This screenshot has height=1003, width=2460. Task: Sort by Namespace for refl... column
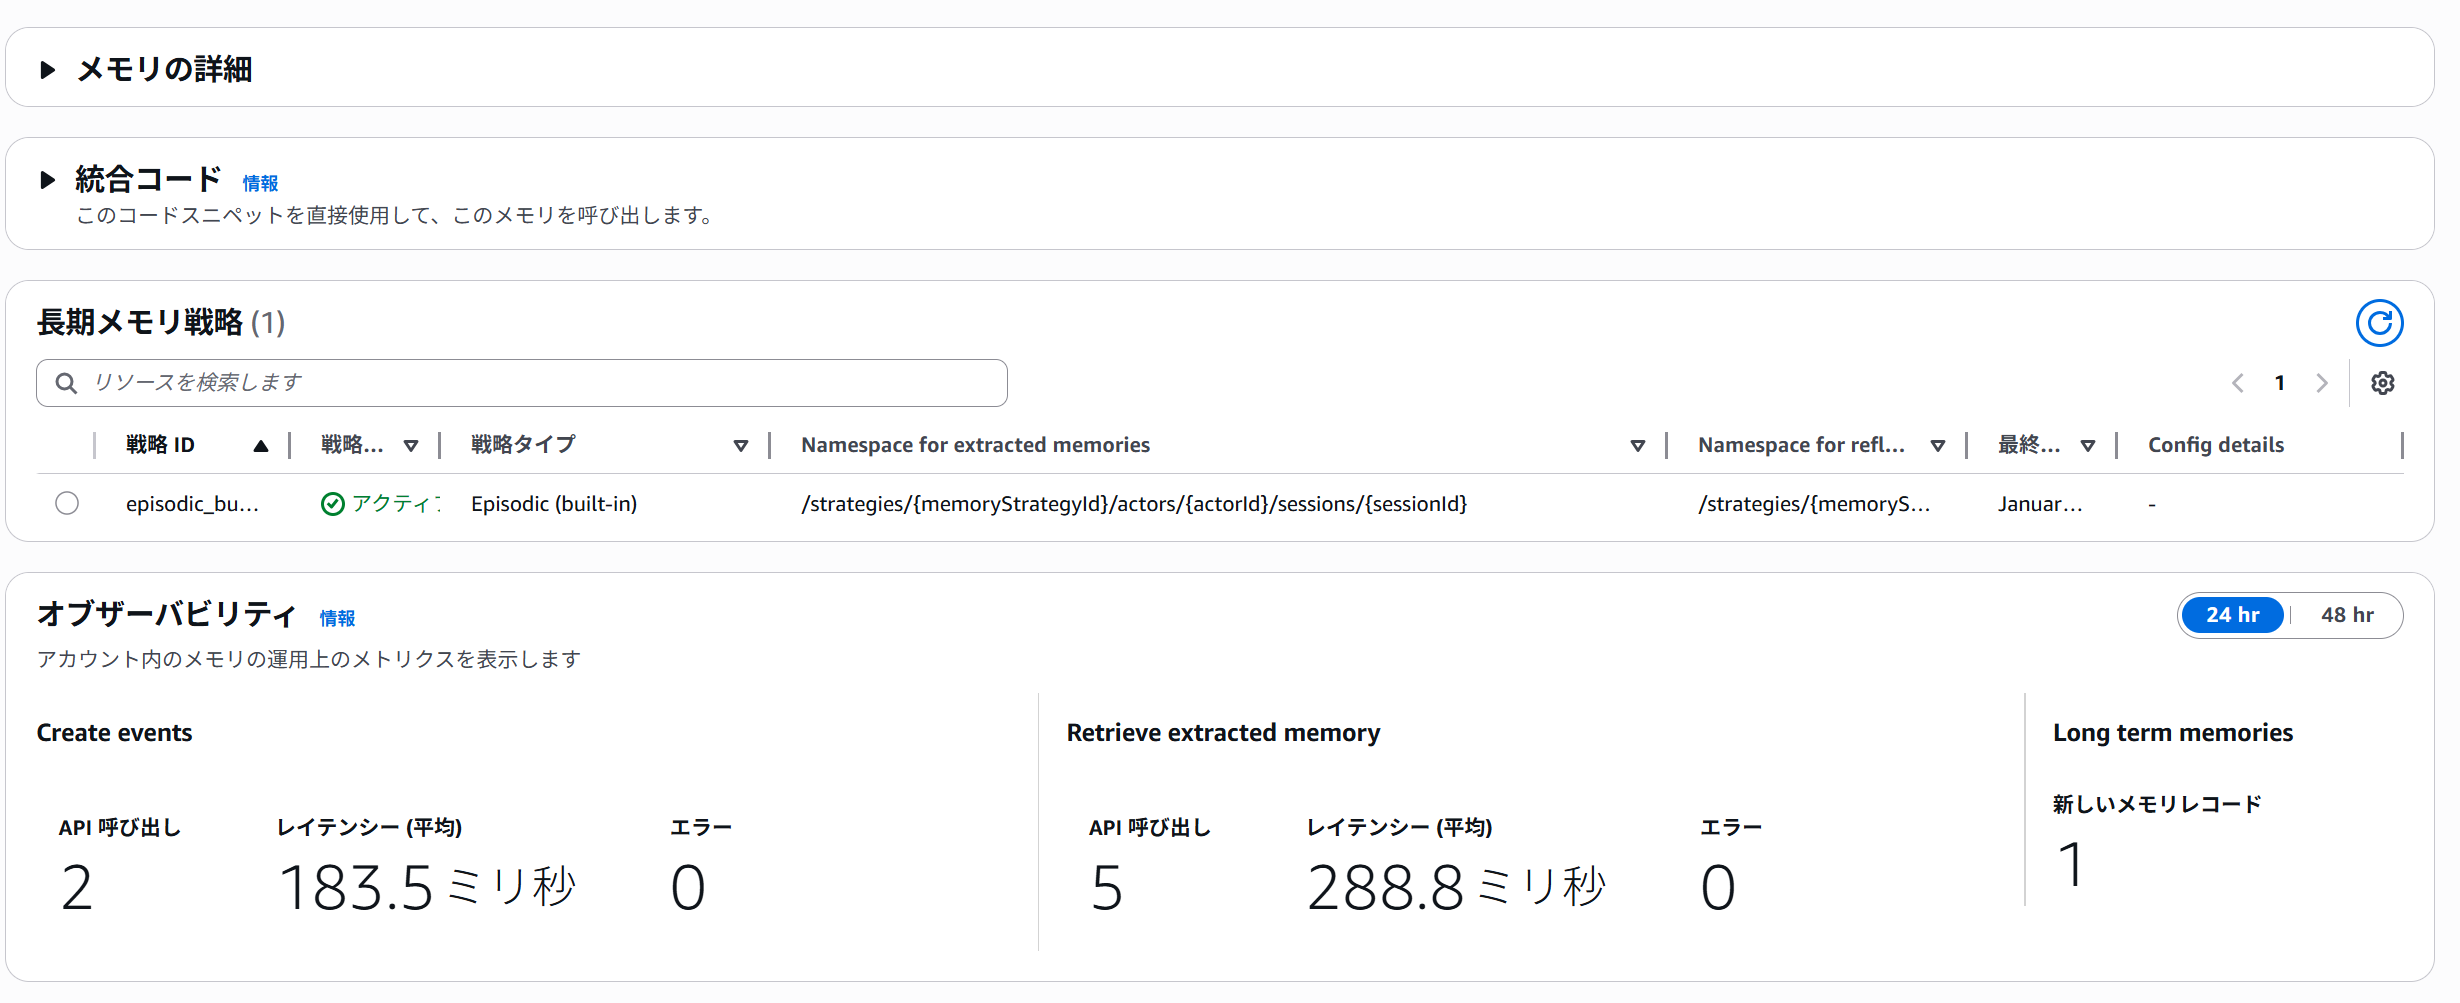(x=1938, y=446)
